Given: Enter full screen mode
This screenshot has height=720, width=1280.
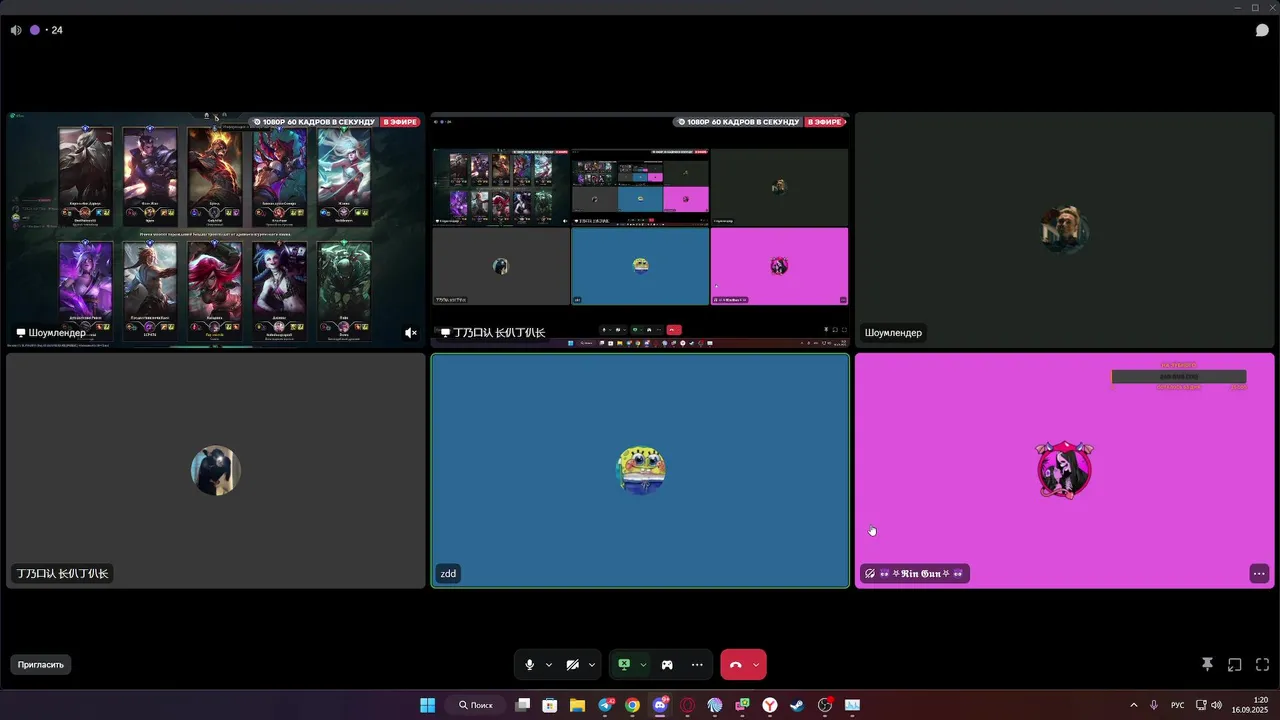Looking at the screenshot, I should coord(1262,664).
